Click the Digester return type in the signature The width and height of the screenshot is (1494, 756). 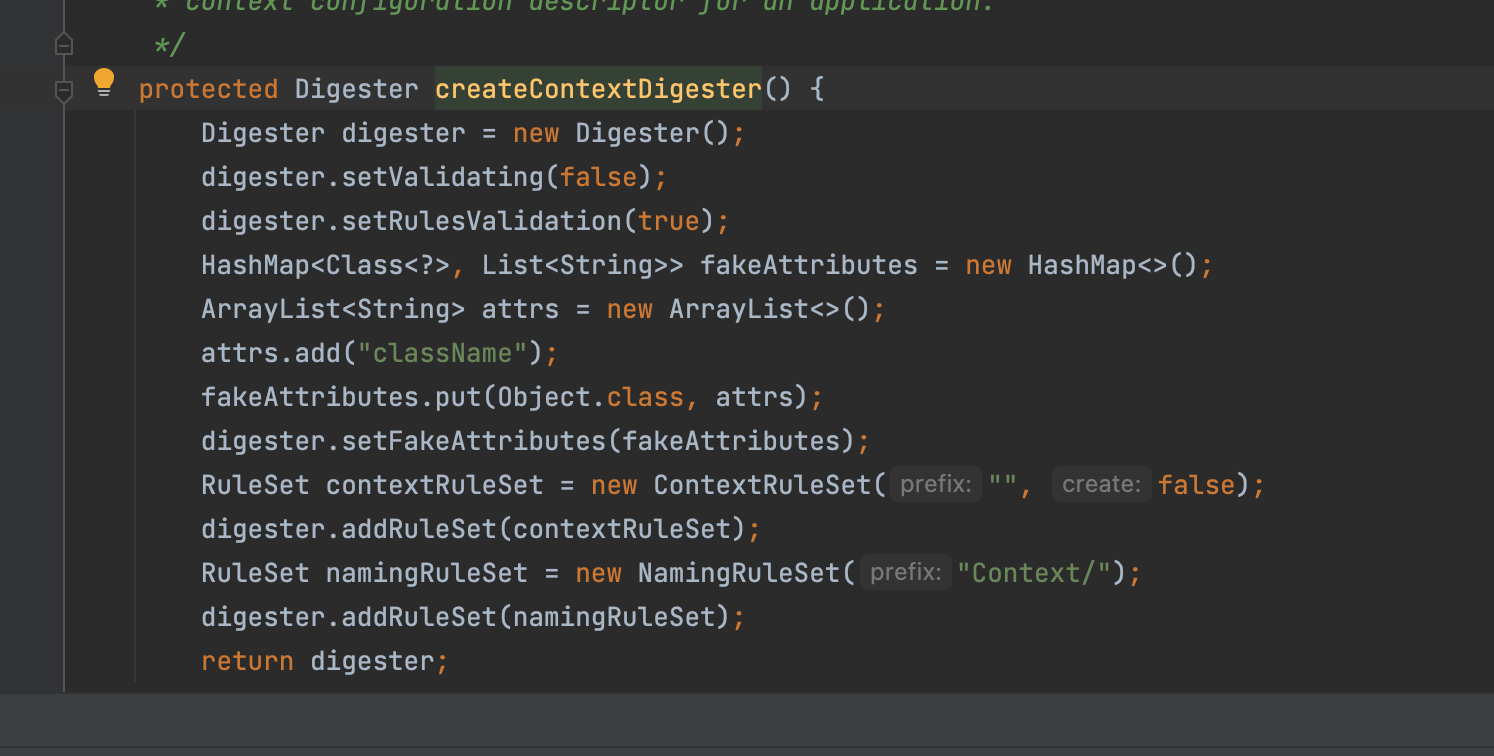click(x=356, y=89)
